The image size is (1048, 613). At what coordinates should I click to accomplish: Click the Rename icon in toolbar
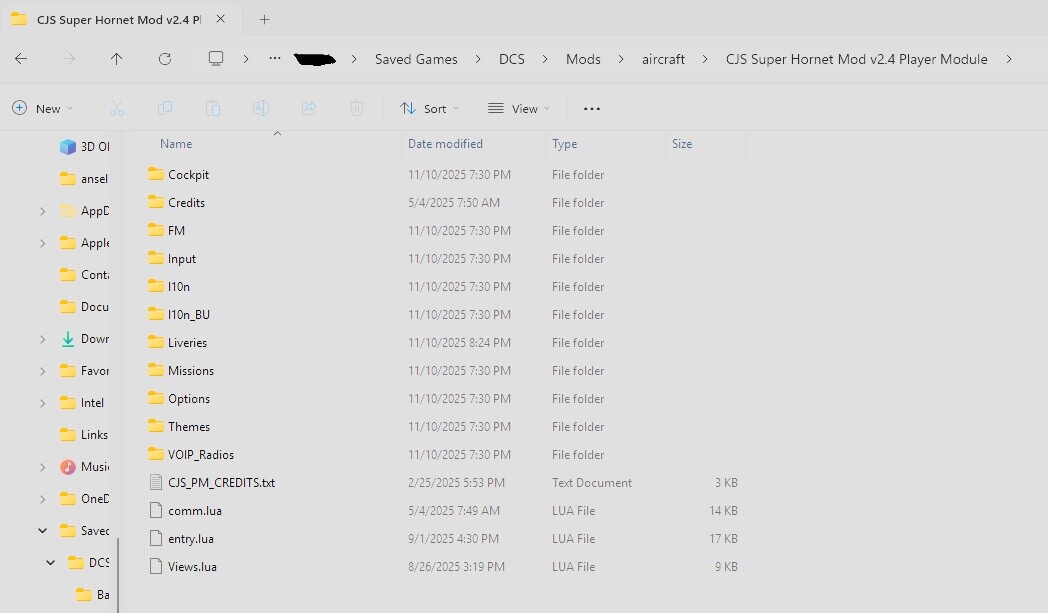click(261, 108)
